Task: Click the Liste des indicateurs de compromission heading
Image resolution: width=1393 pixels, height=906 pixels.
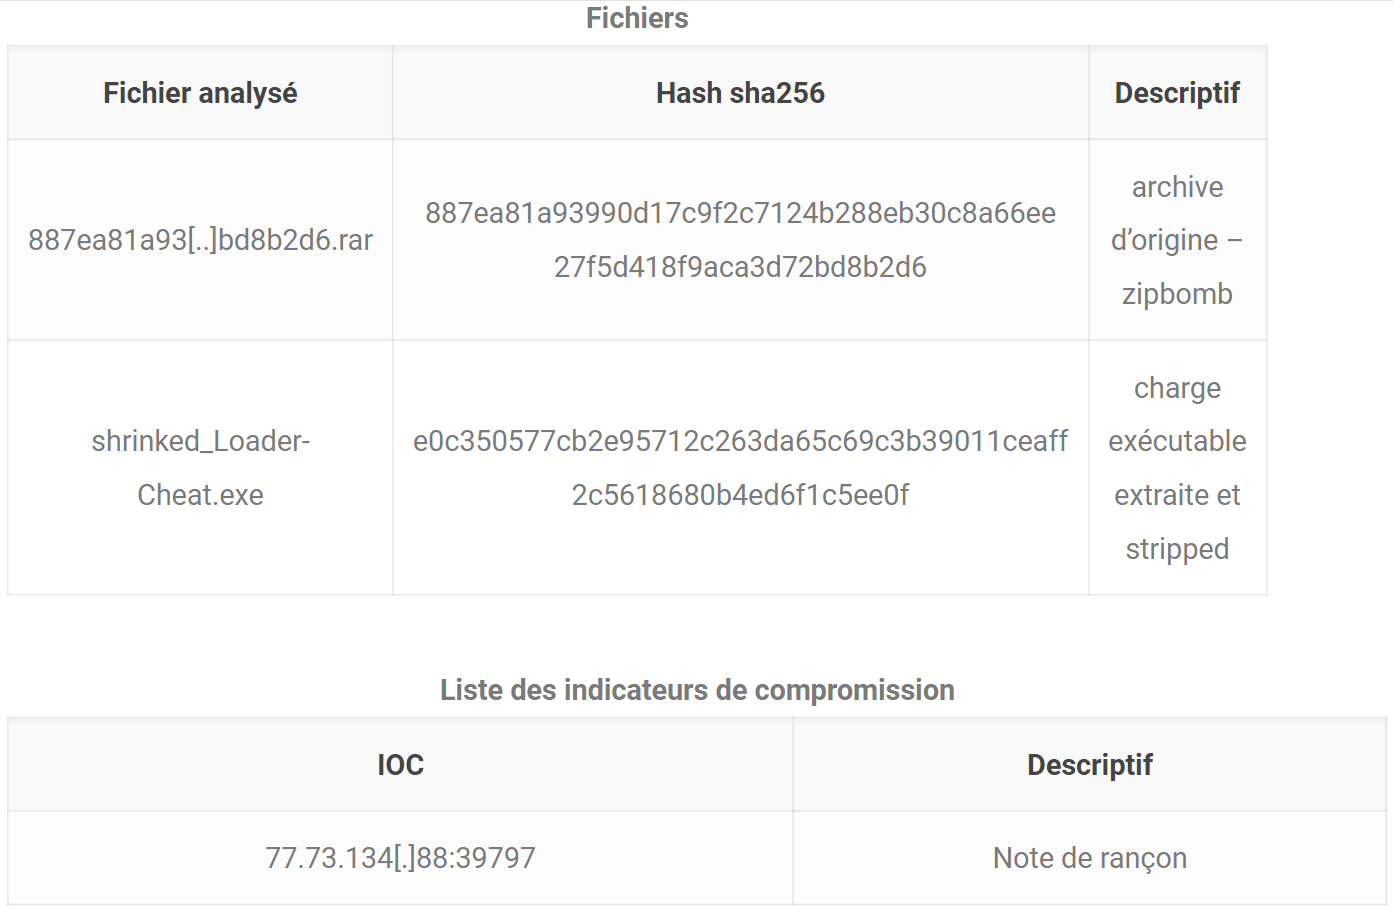Action: point(697,690)
